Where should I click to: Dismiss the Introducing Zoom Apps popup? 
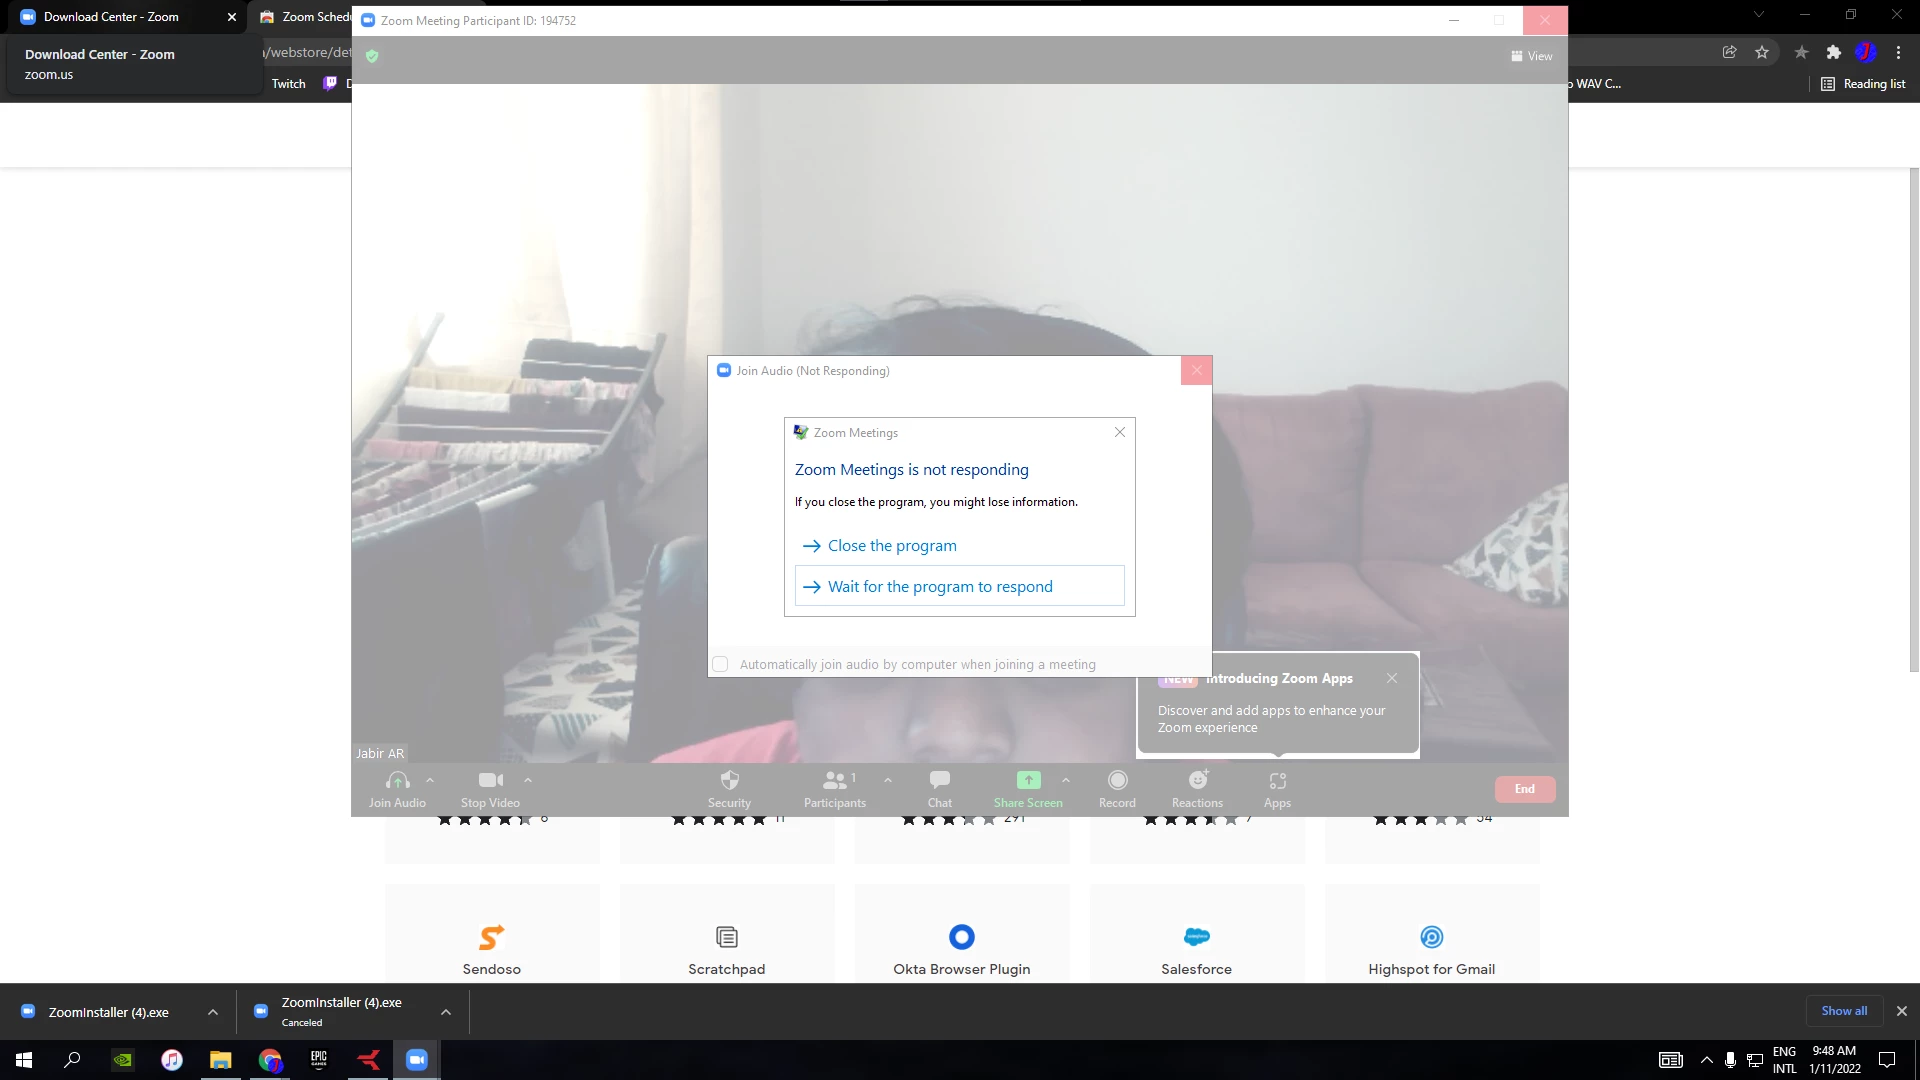coord(1392,678)
